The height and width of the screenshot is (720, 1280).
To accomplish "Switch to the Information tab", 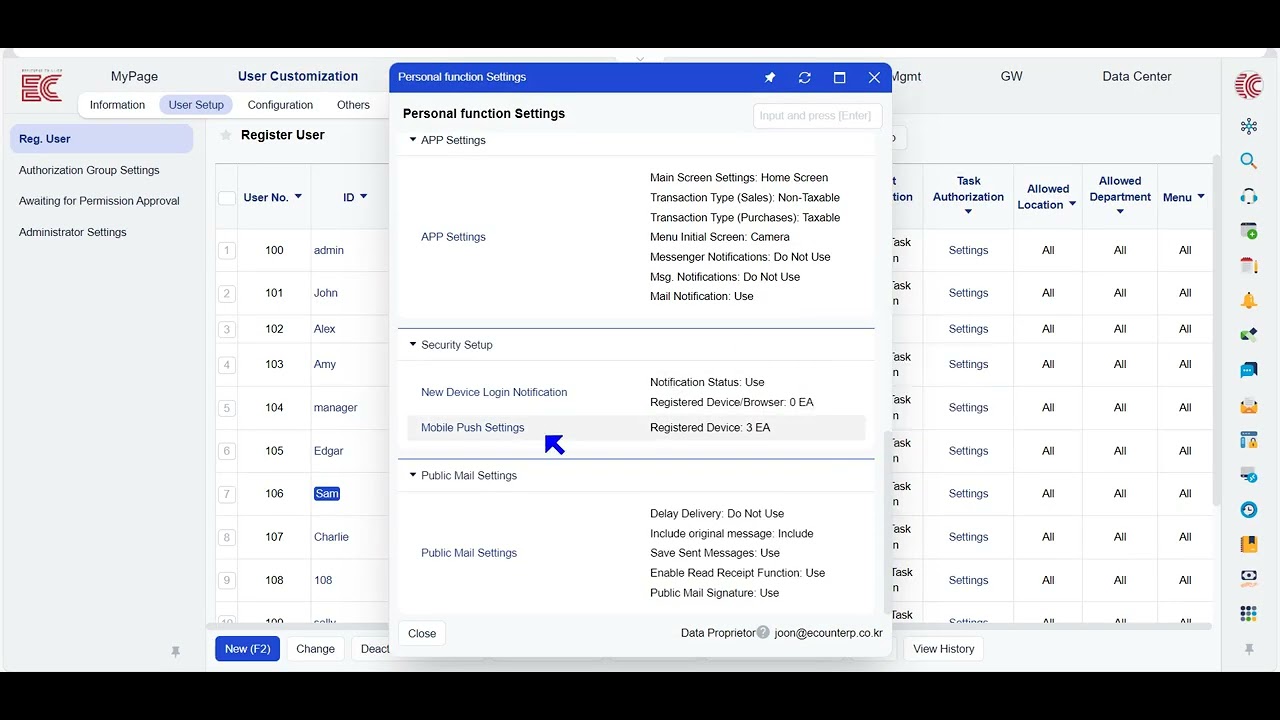I will [117, 105].
